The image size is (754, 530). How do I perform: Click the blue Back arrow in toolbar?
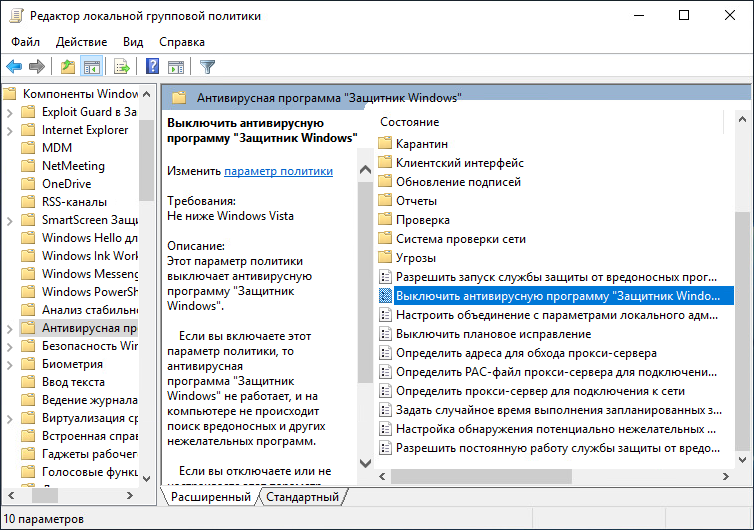tap(14, 67)
